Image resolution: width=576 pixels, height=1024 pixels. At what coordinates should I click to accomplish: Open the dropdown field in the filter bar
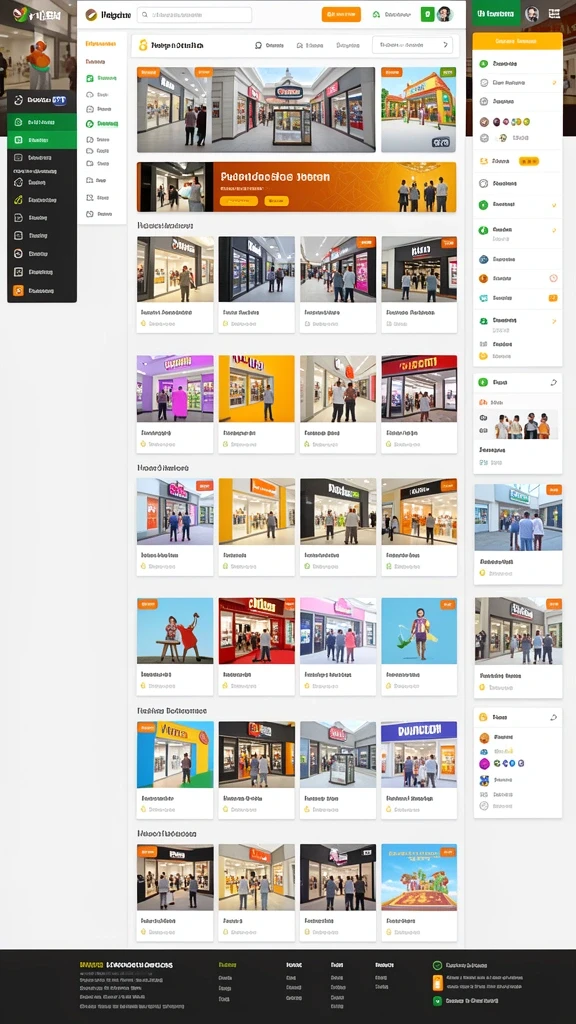pos(412,45)
